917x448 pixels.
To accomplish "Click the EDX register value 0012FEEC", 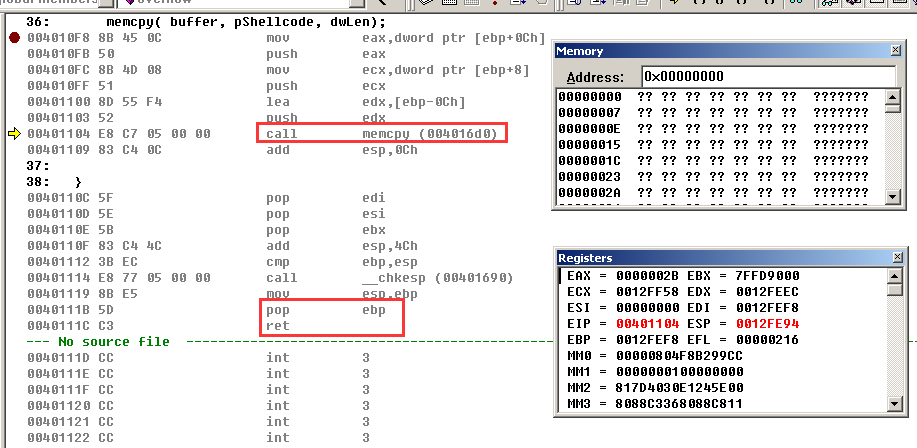I will pos(767,291).
